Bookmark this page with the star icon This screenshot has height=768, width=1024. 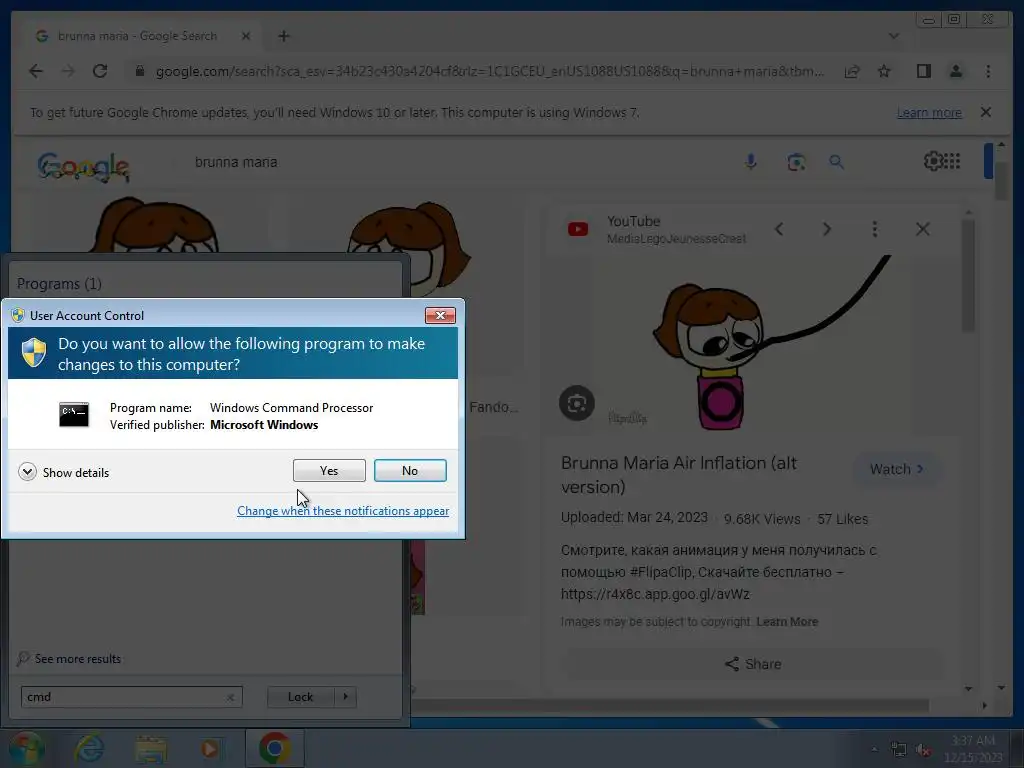click(884, 71)
